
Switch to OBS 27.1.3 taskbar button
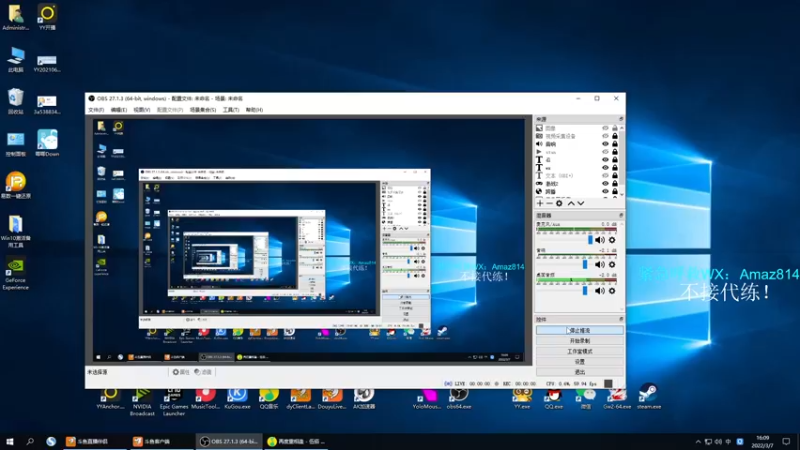click(x=230, y=442)
